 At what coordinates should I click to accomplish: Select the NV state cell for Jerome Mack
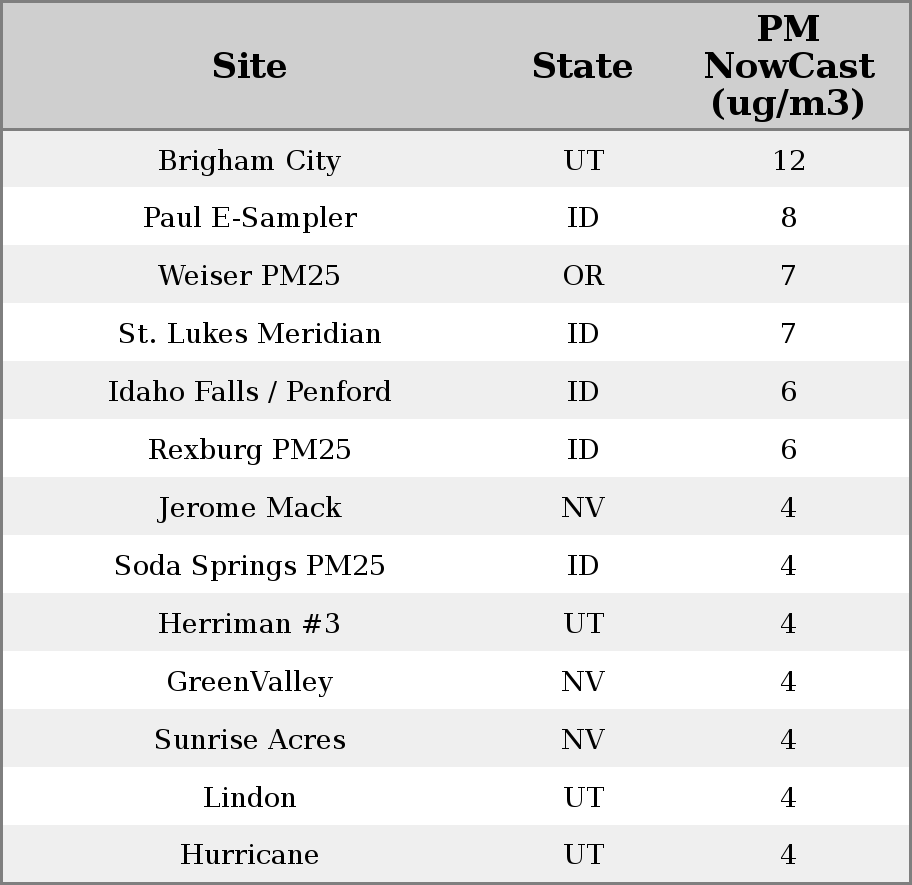(x=583, y=508)
